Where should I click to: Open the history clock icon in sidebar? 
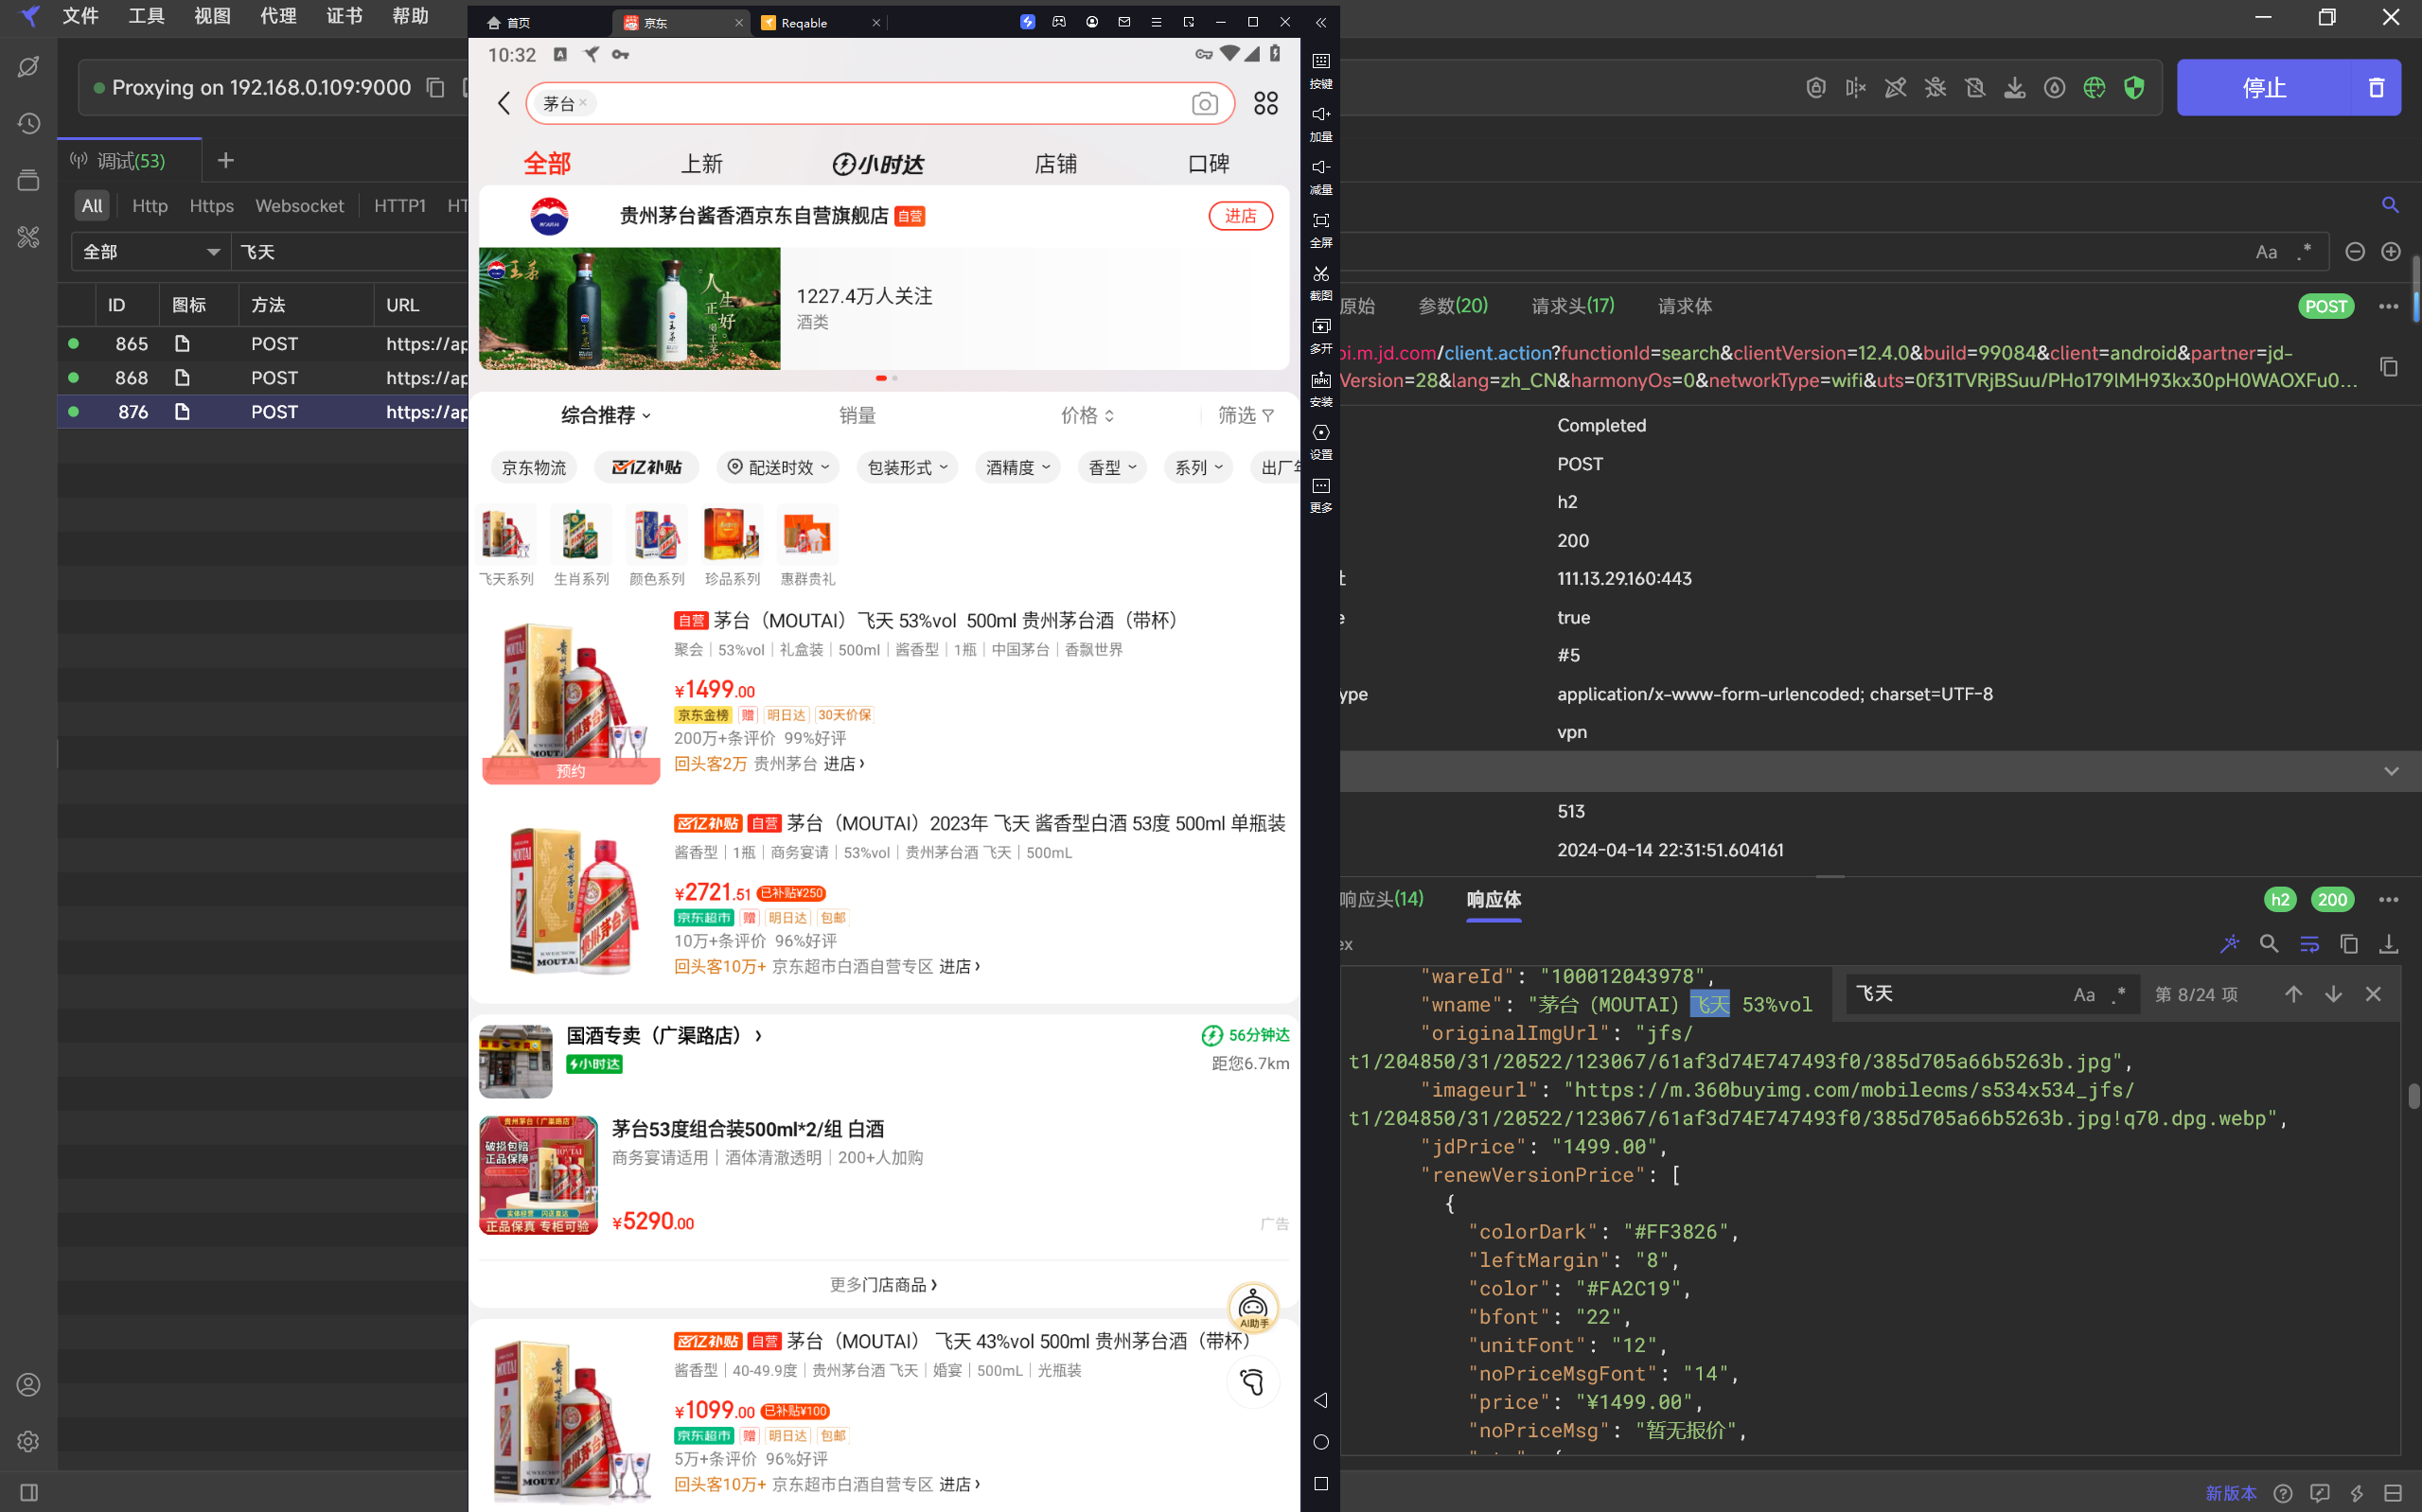28,124
